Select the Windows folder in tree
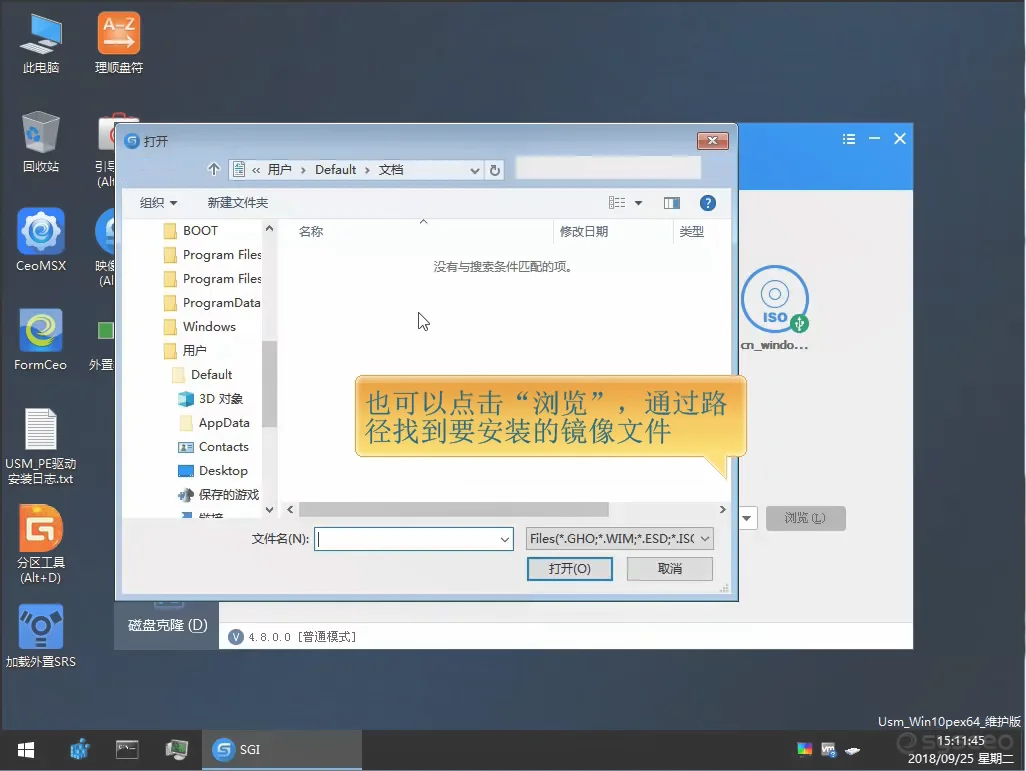The height and width of the screenshot is (771, 1026). (x=209, y=327)
